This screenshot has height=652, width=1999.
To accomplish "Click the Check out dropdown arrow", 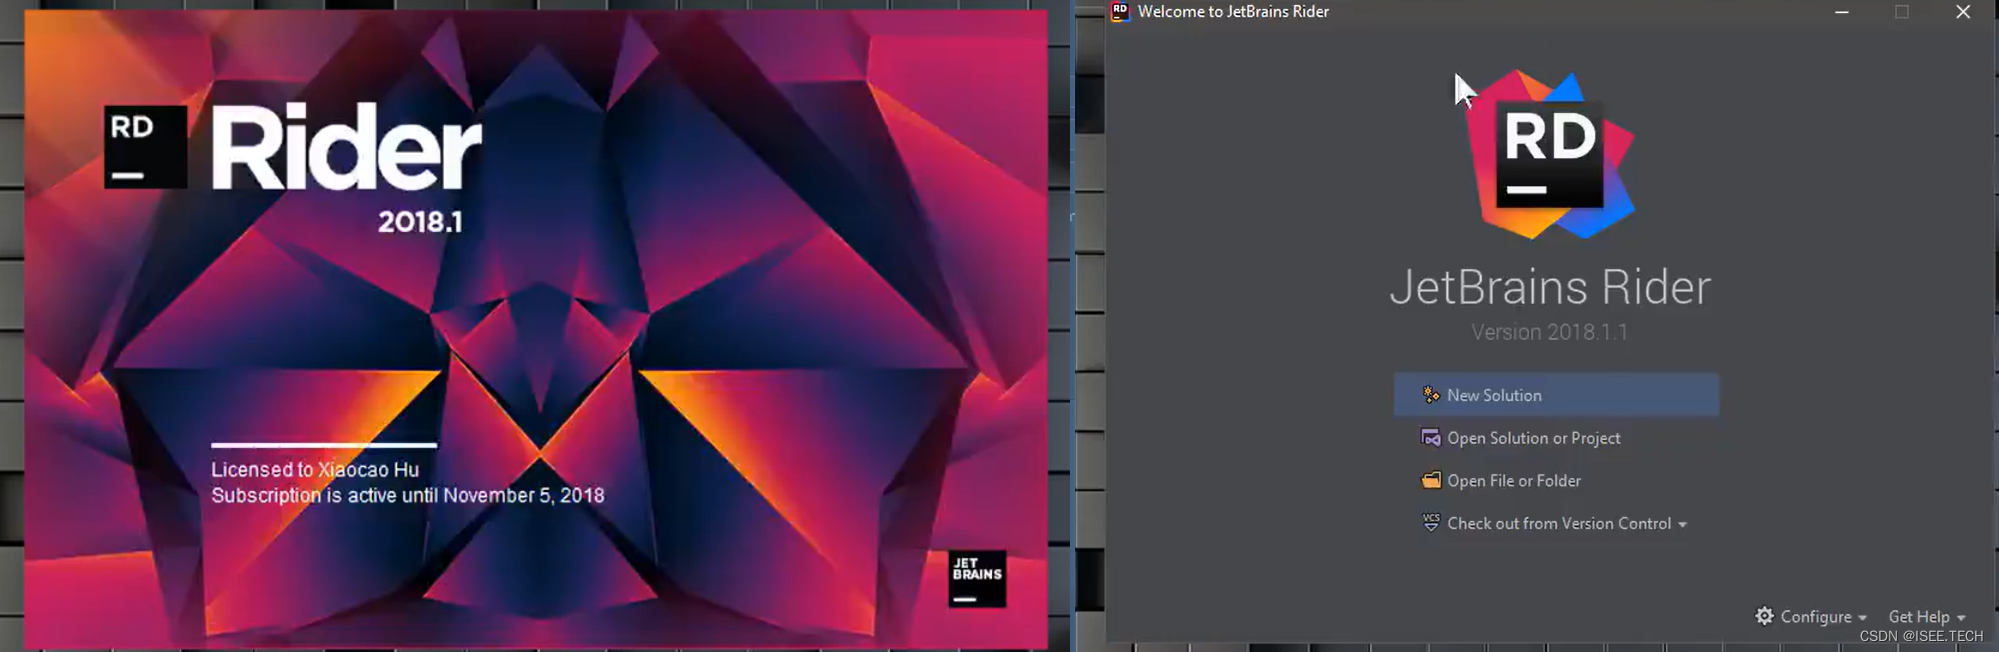I will point(1682,525).
